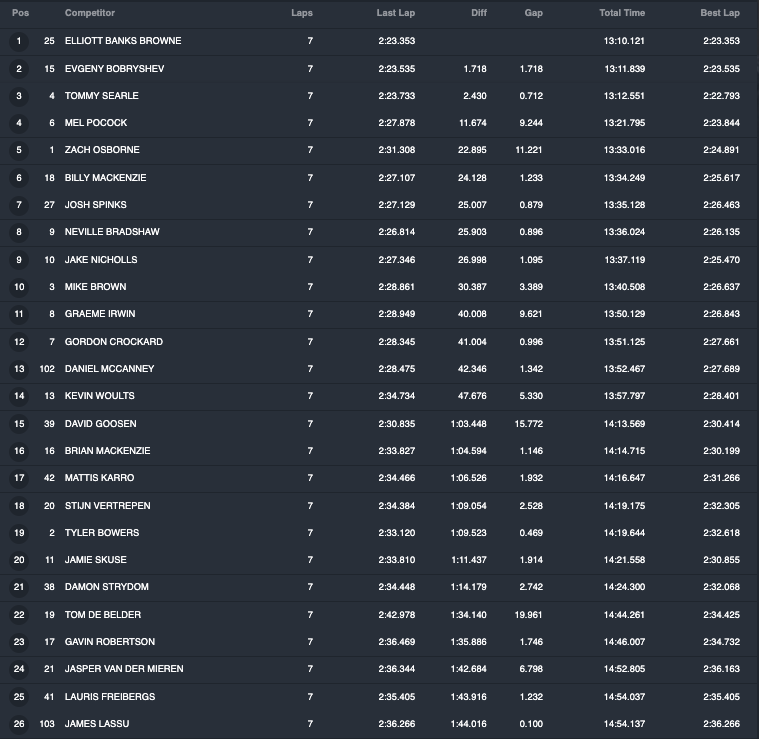Viewport: 759px width, 739px height.
Task: Select competitor Jasper Van Der Mieren
Action: point(124,669)
